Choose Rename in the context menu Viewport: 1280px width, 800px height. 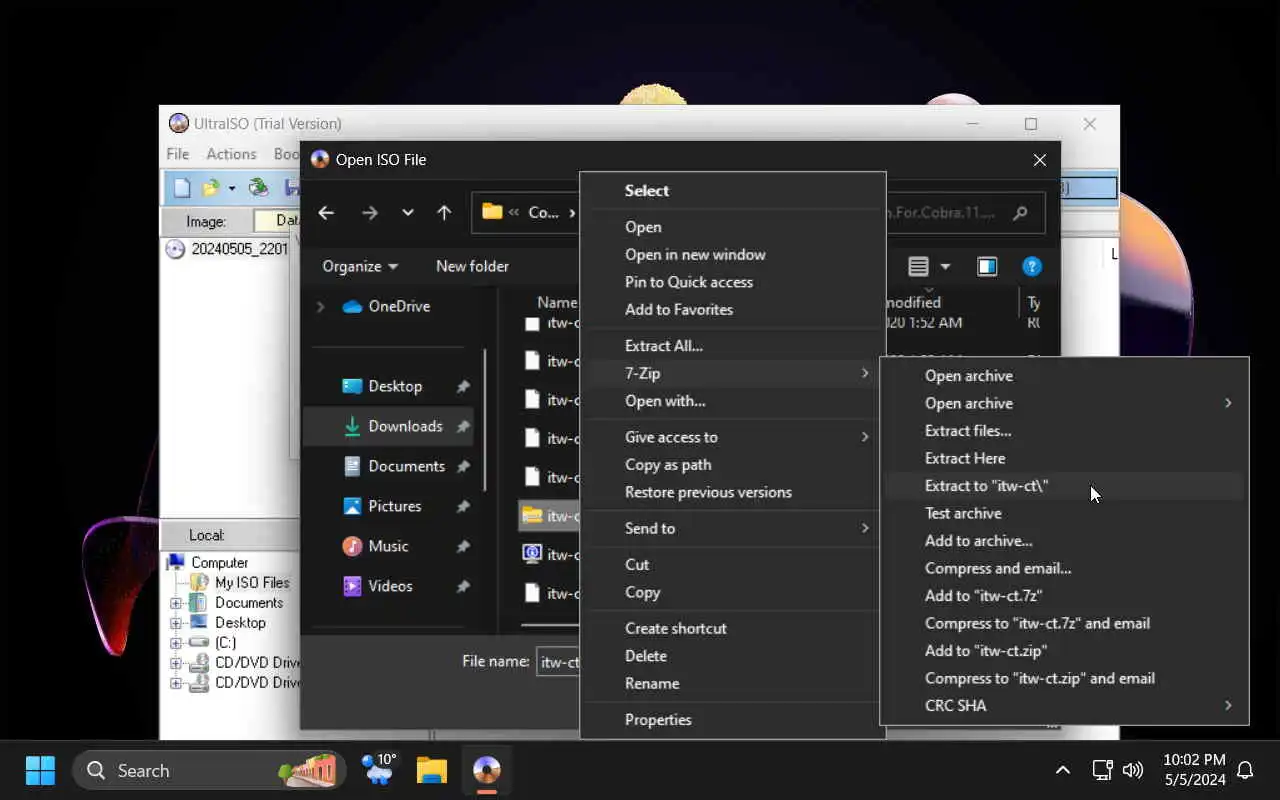click(x=733, y=683)
